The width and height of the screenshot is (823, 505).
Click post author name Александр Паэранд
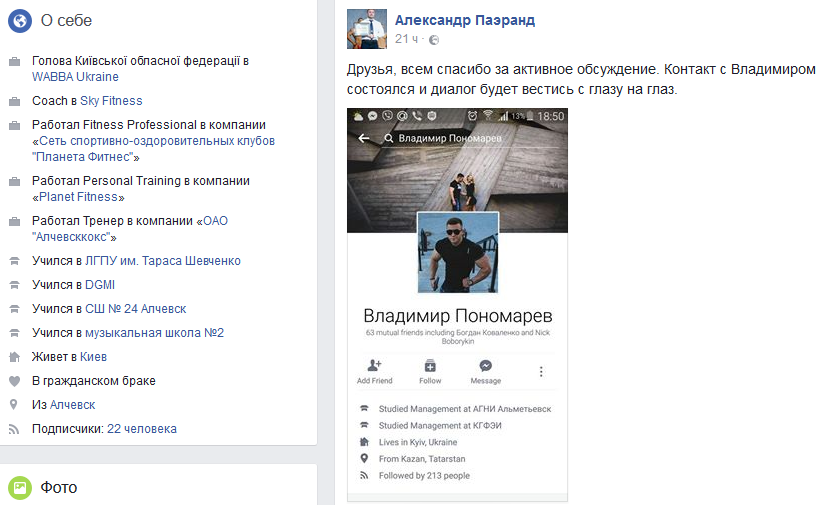coord(464,20)
